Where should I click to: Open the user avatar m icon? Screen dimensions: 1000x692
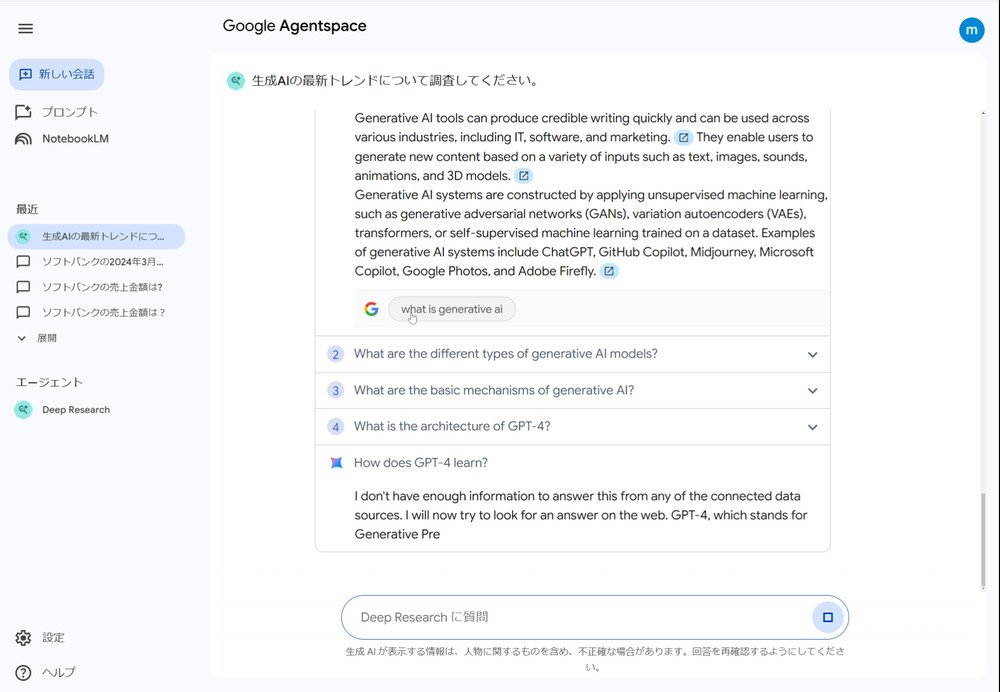click(971, 30)
